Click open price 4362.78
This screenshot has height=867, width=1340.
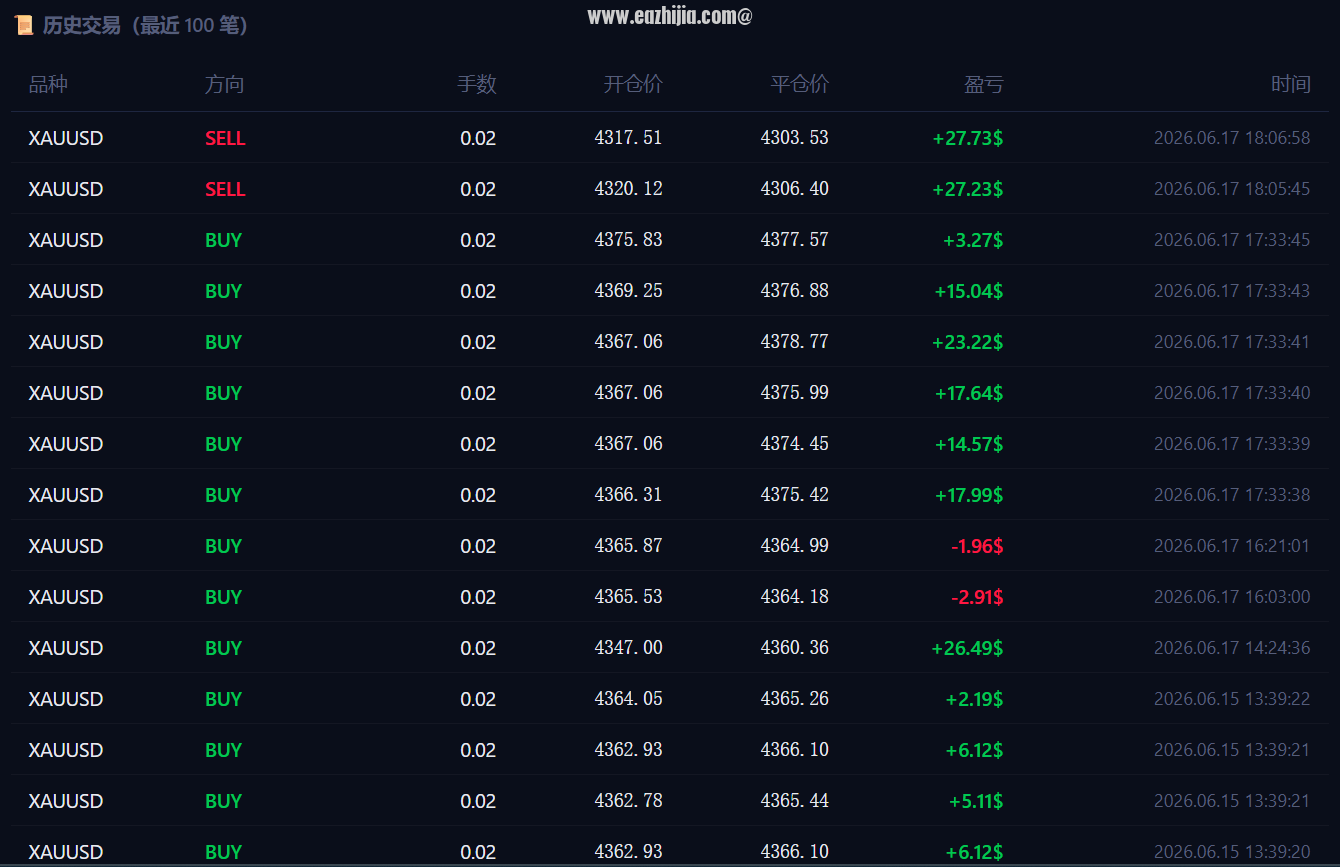coord(628,801)
